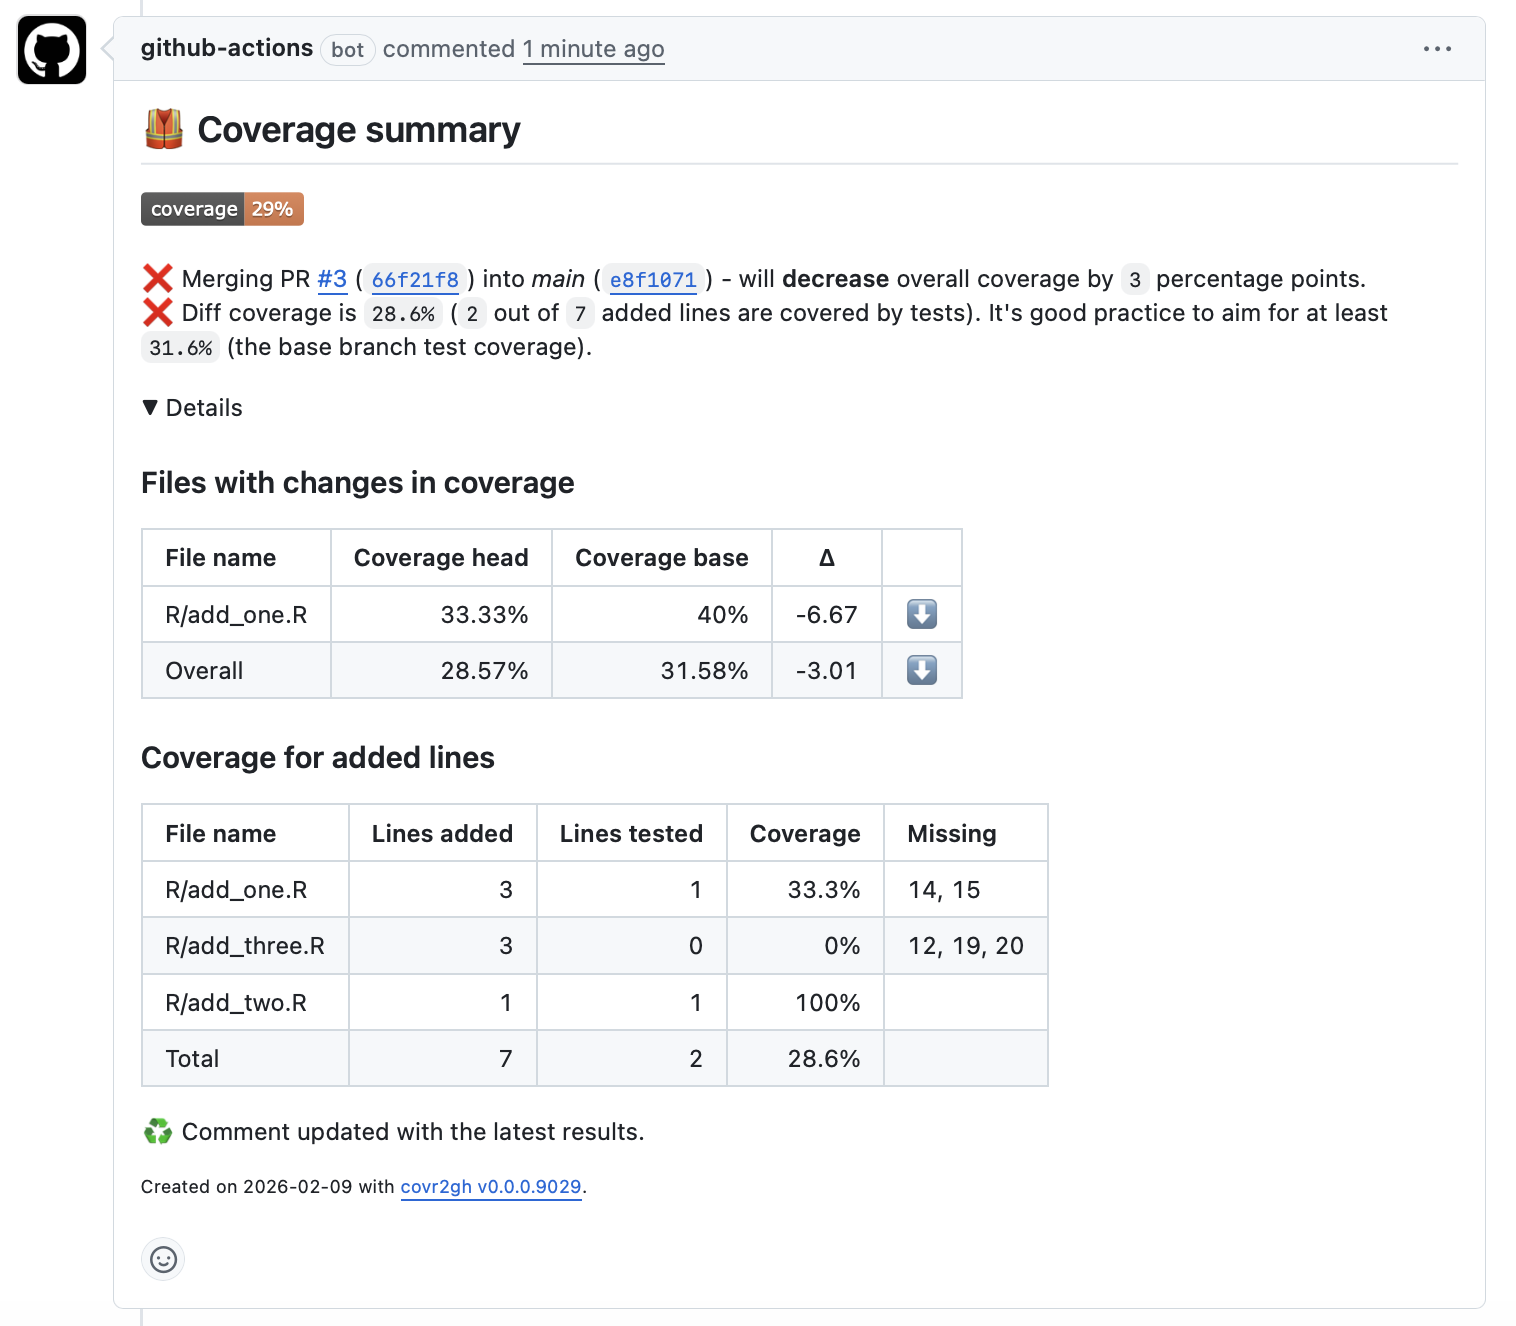Image resolution: width=1516 pixels, height=1326 pixels.
Task: Click the safety vest emoji in the heading
Action: pyautogui.click(x=163, y=128)
